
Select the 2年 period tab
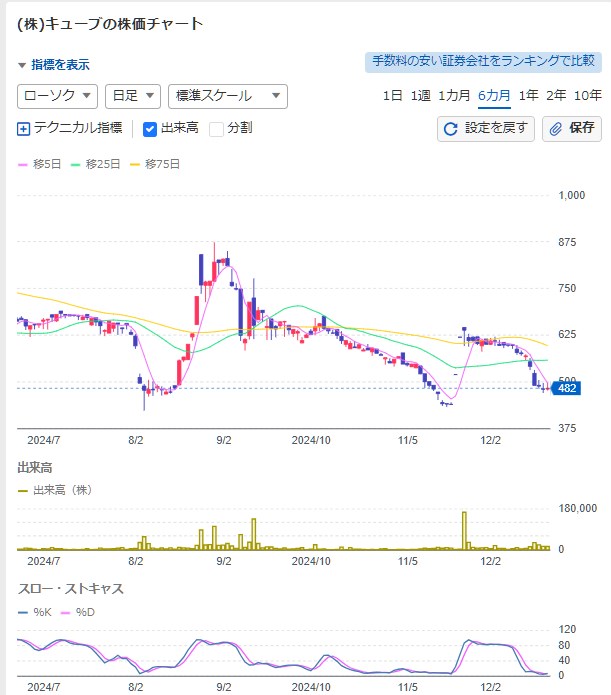[x=556, y=95]
